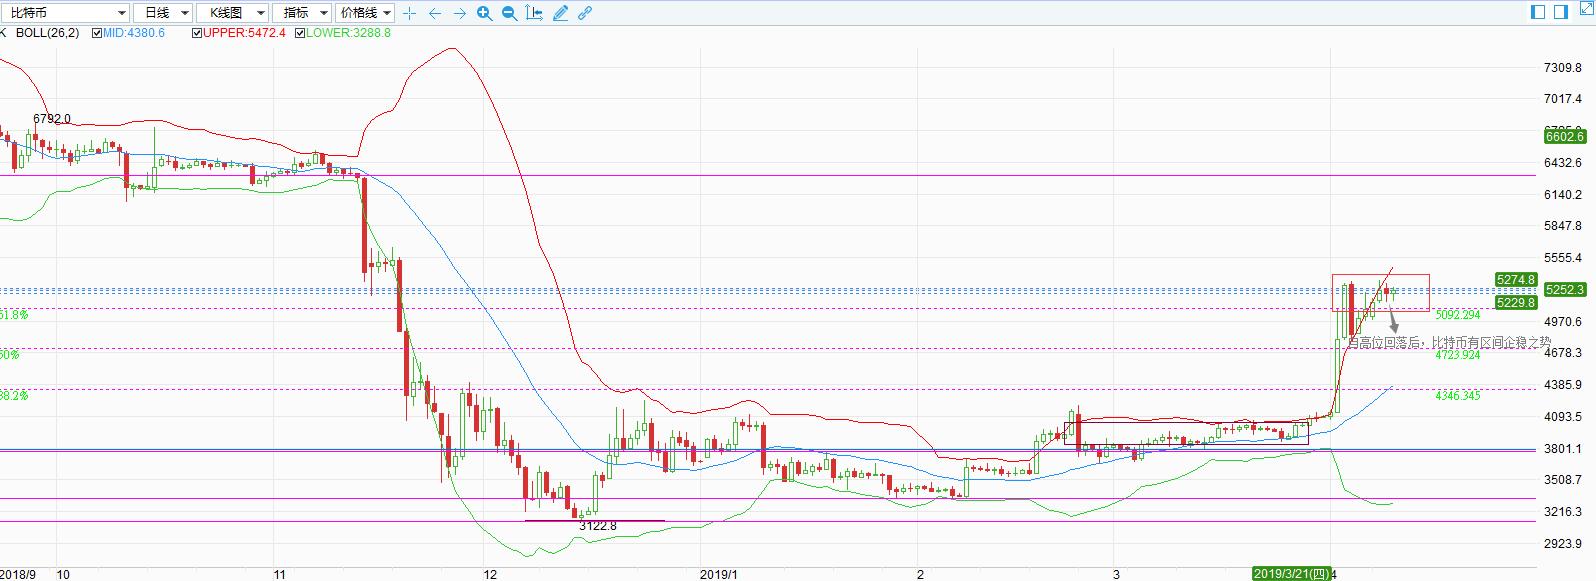The height and width of the screenshot is (581, 1596).
Task: Toggle the left side panel layout icon
Action: point(1539,12)
